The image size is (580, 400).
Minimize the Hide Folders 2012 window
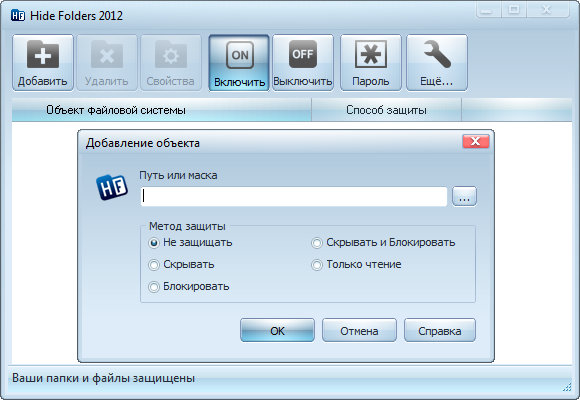(x=488, y=10)
